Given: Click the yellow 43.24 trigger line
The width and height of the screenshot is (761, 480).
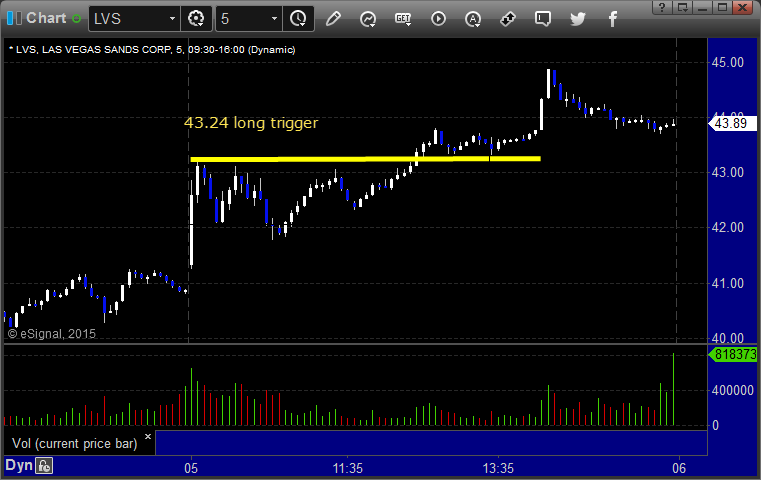Looking at the screenshot, I should click(x=365, y=159).
